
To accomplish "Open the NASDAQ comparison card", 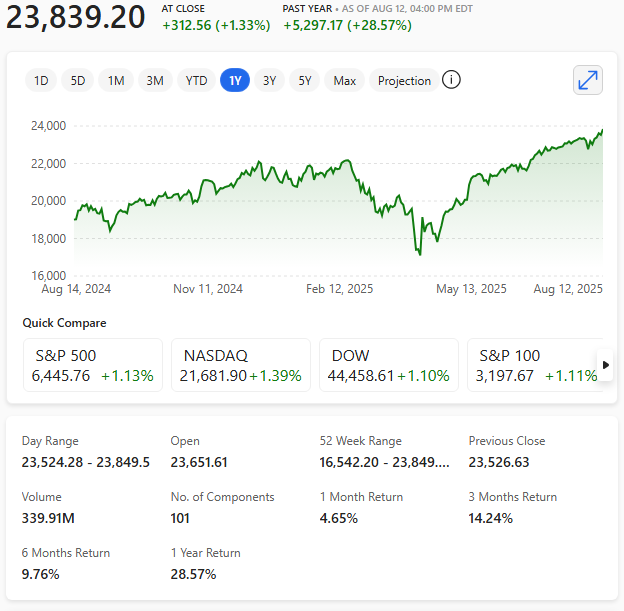I will click(x=241, y=365).
